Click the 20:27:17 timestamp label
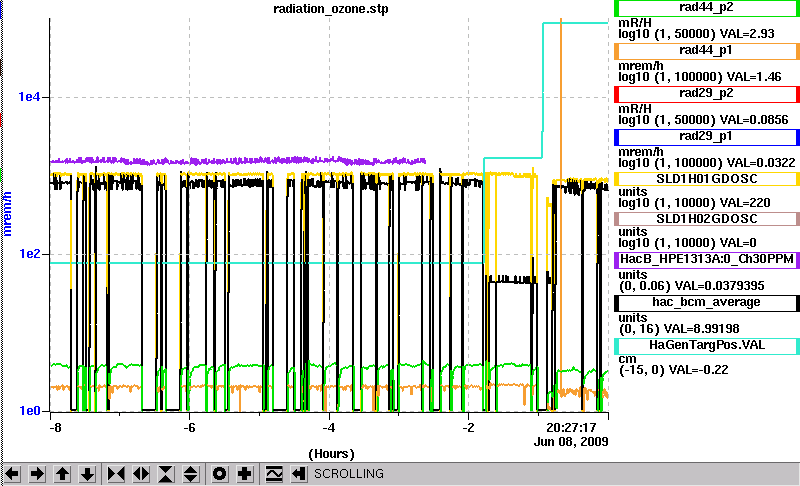 (x=571, y=427)
